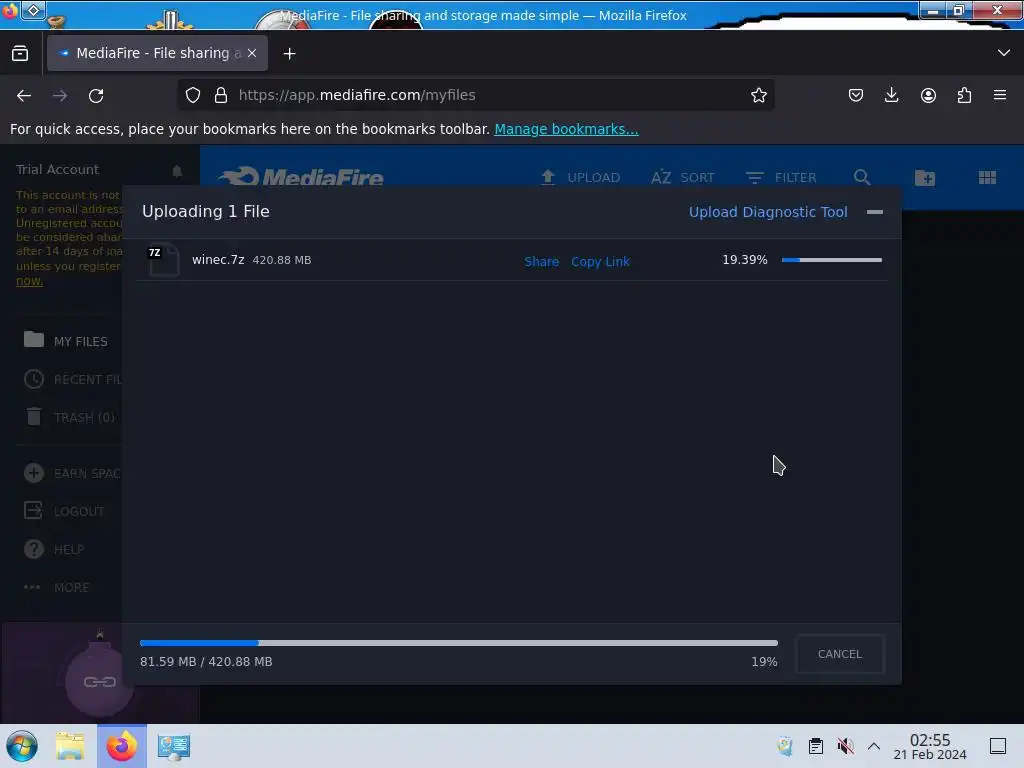This screenshot has height=768, width=1024.
Task: Open the Firefox hamburger menu
Action: click(1000, 95)
